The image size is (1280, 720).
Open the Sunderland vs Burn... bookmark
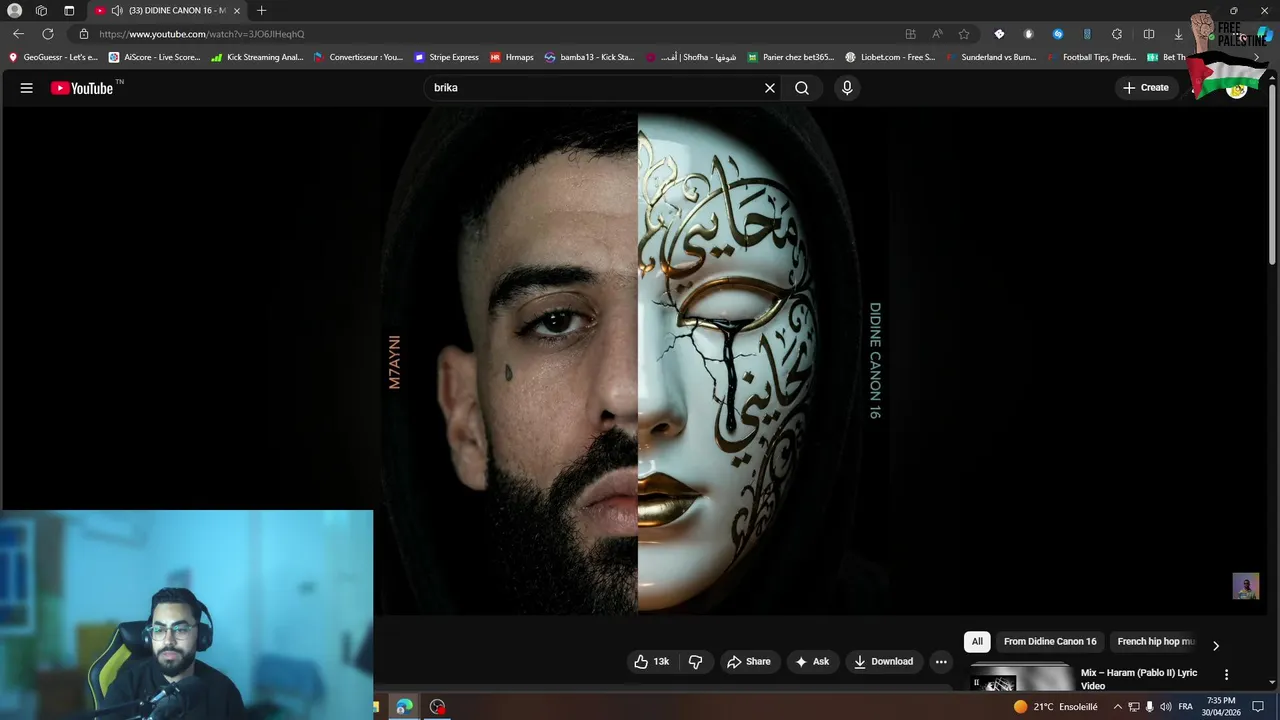tap(990, 57)
